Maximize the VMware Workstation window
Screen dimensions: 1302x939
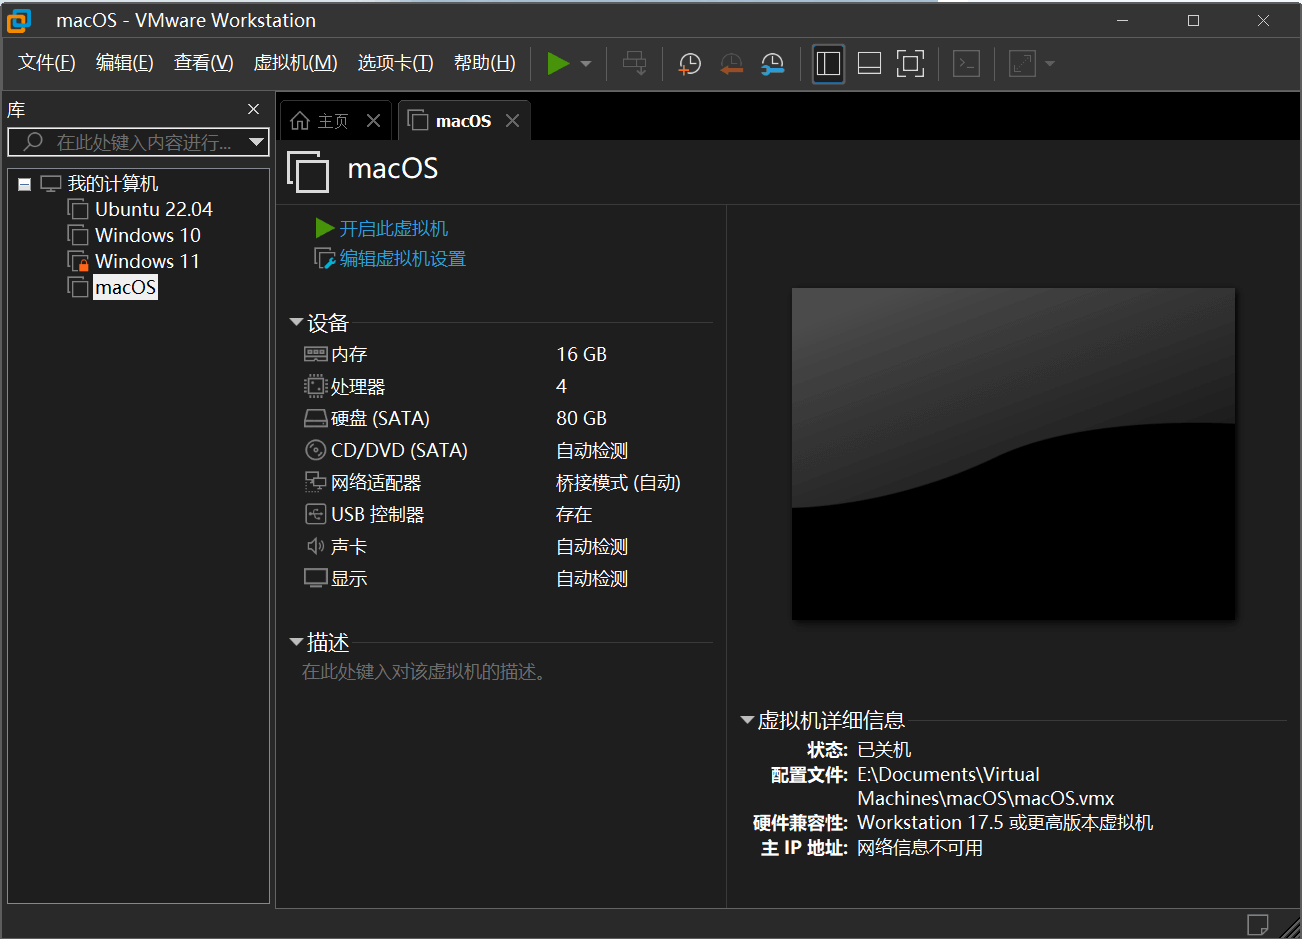1193,20
